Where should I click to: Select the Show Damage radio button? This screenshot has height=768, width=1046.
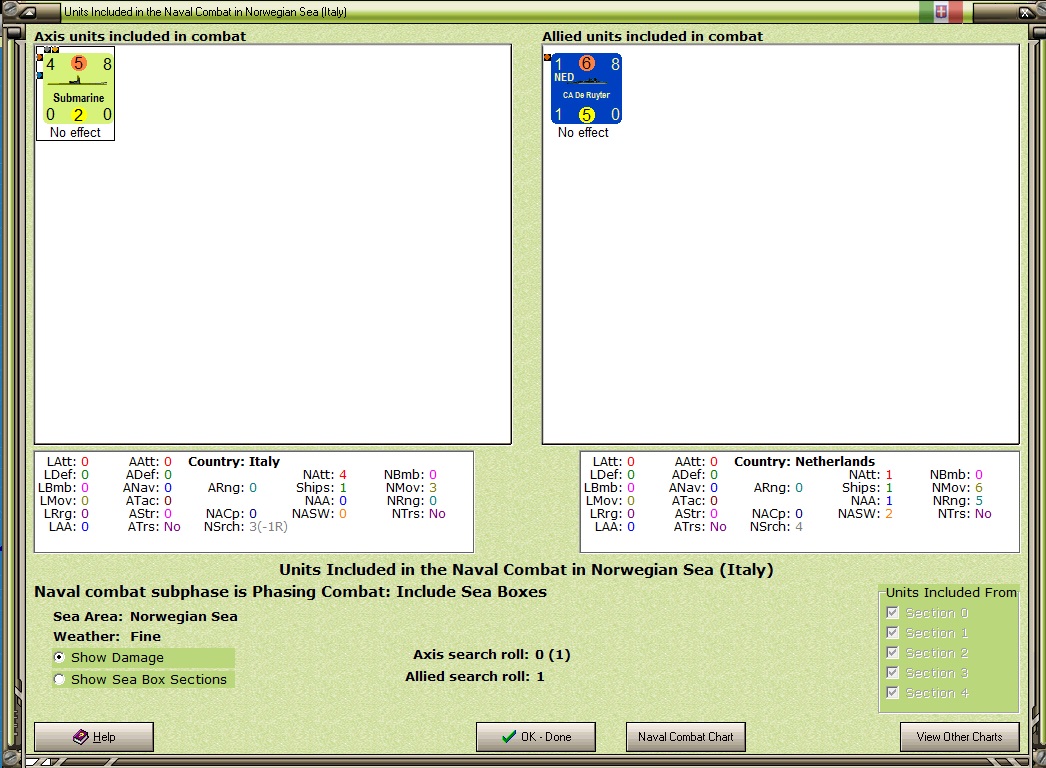click(59, 657)
